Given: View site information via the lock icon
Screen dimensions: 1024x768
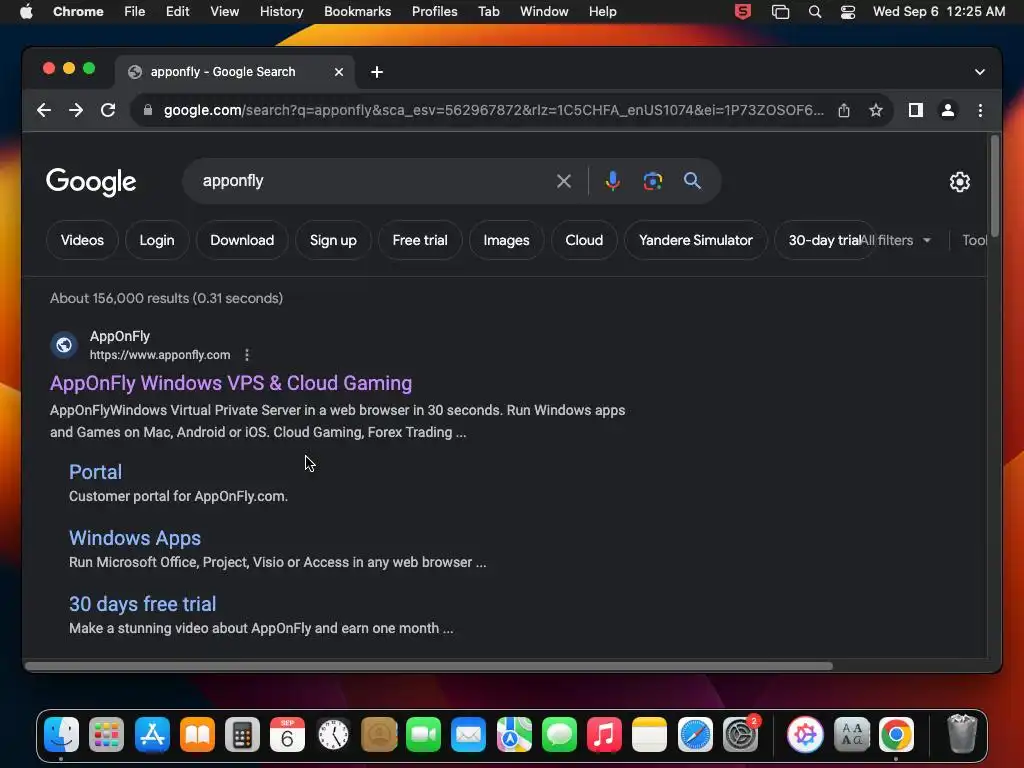Looking at the screenshot, I should [148, 110].
